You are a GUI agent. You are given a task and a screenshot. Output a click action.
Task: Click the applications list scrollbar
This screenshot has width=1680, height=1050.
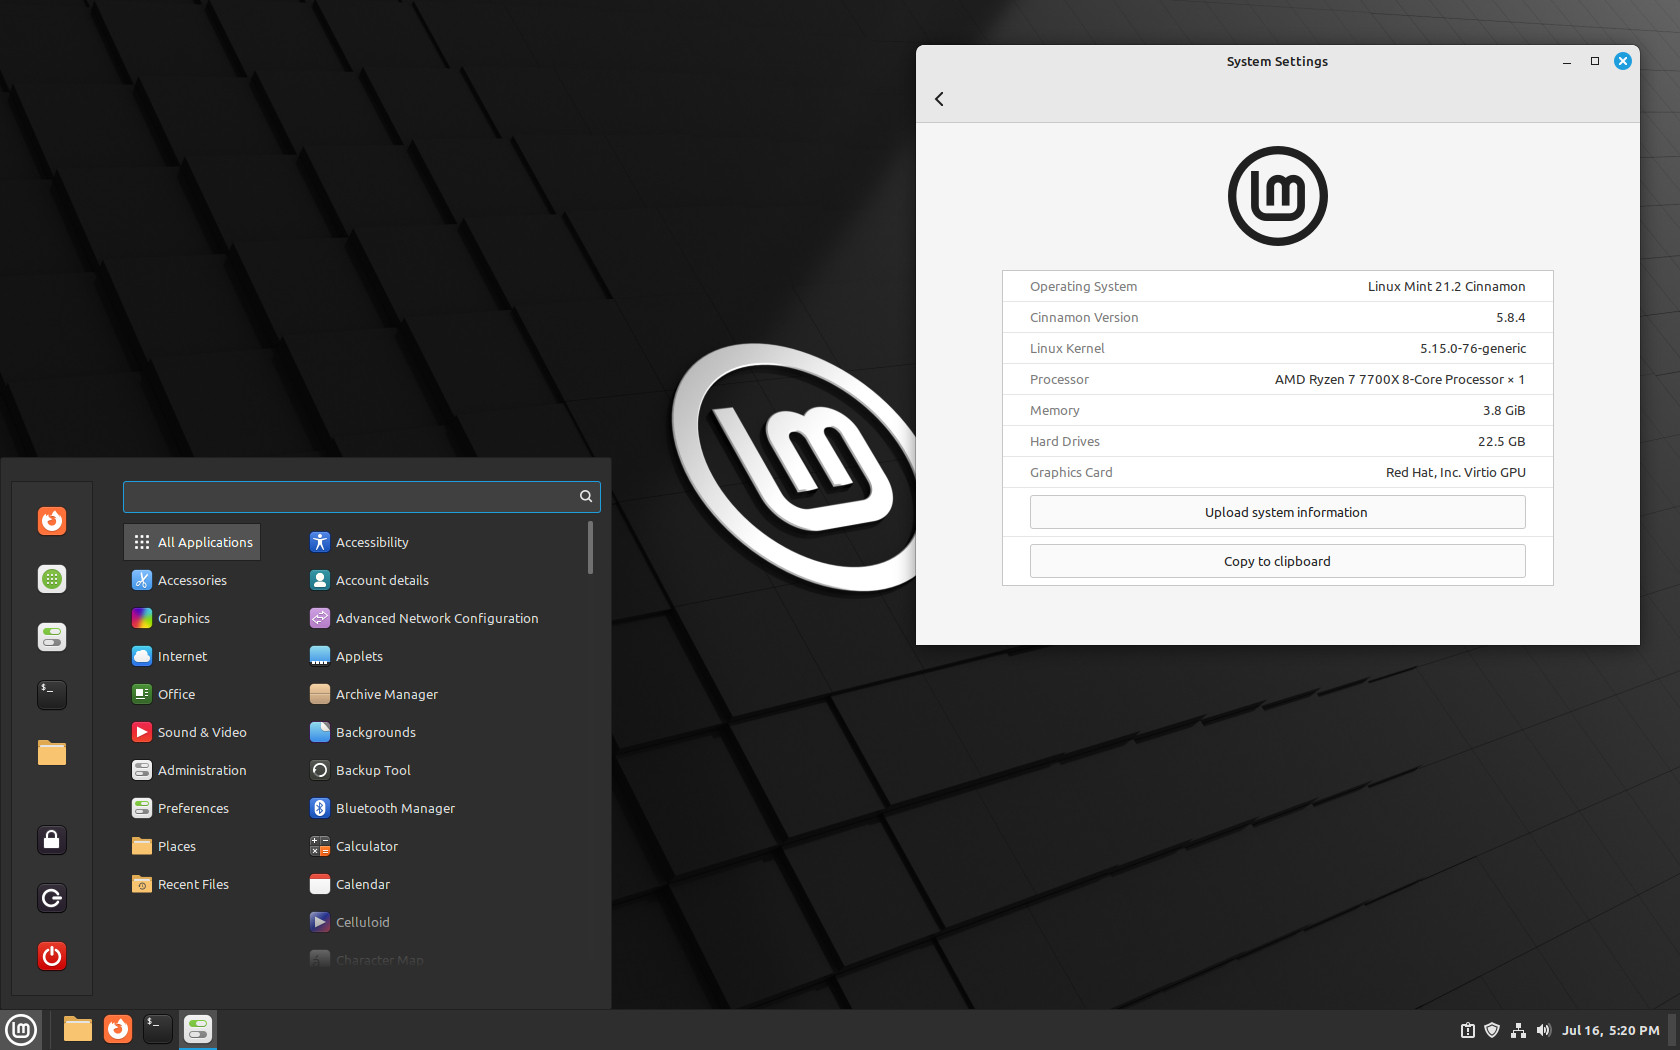[590, 548]
